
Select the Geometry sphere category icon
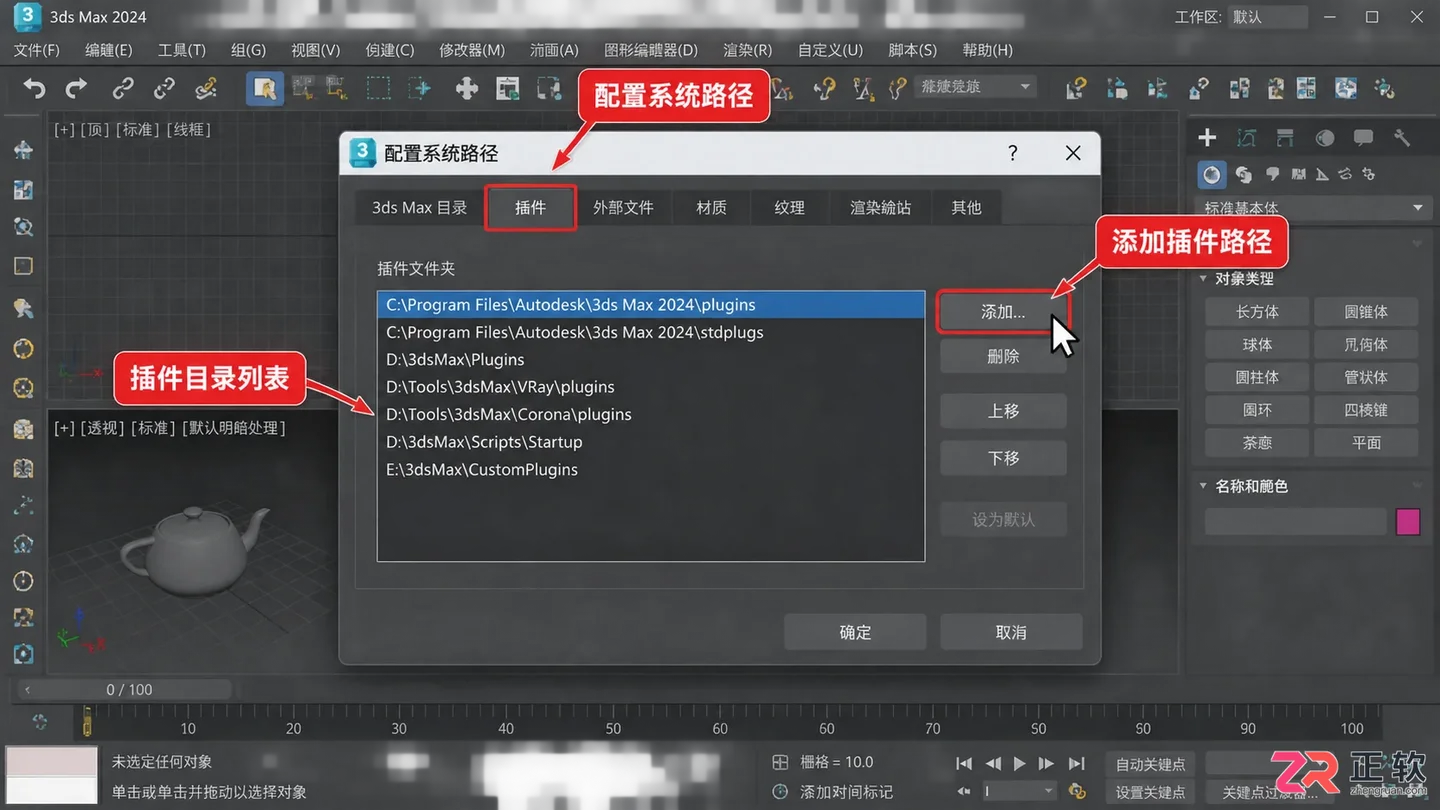click(x=1212, y=175)
